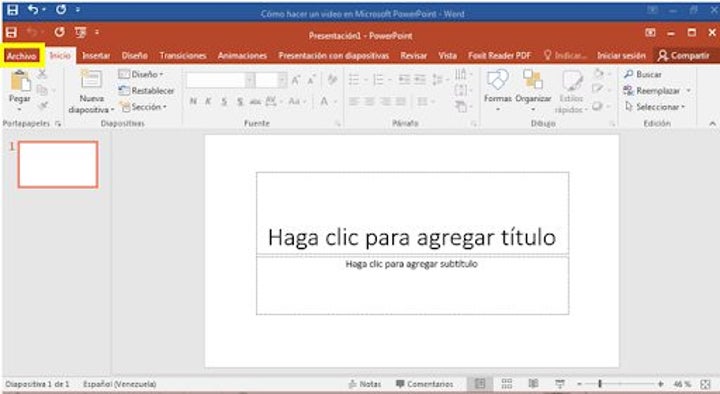Open the Foxit Reader PDF tab
This screenshot has height=394, width=720.
500,56
